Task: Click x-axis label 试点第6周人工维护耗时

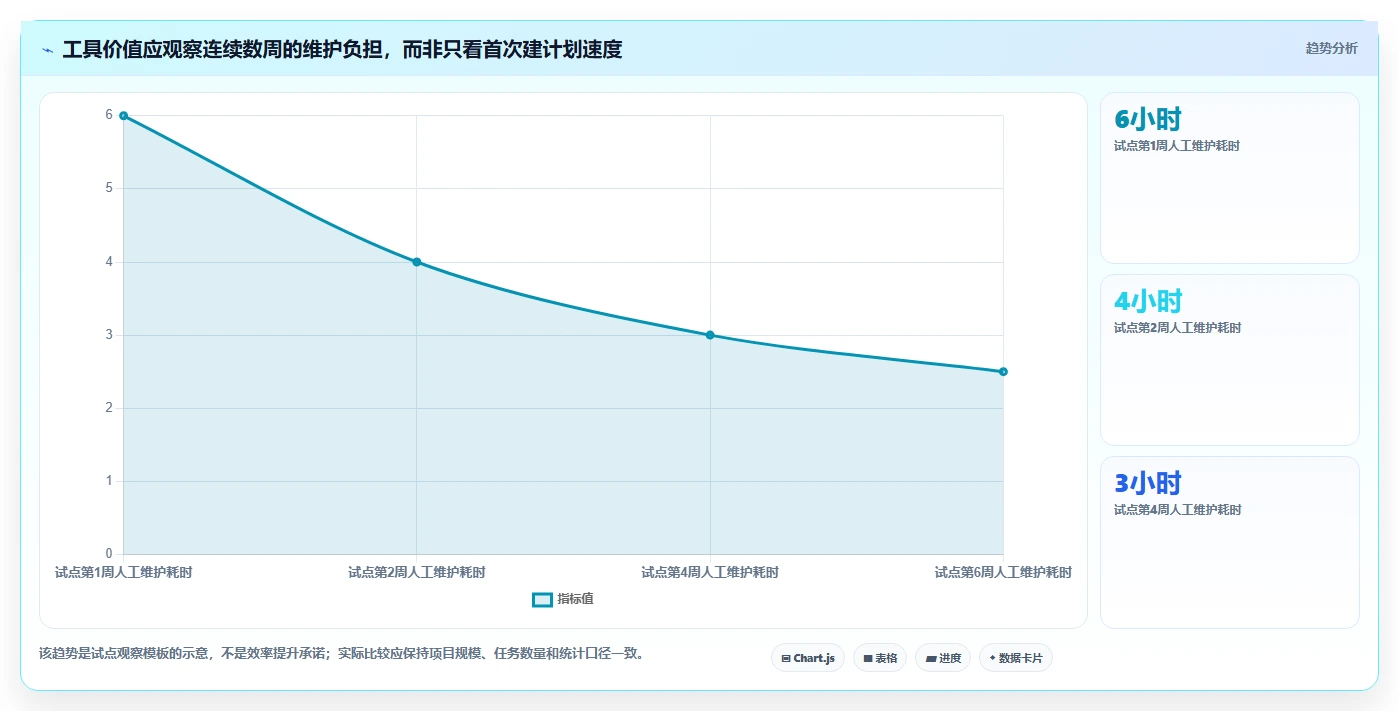Action: pyautogui.click(x=1003, y=573)
